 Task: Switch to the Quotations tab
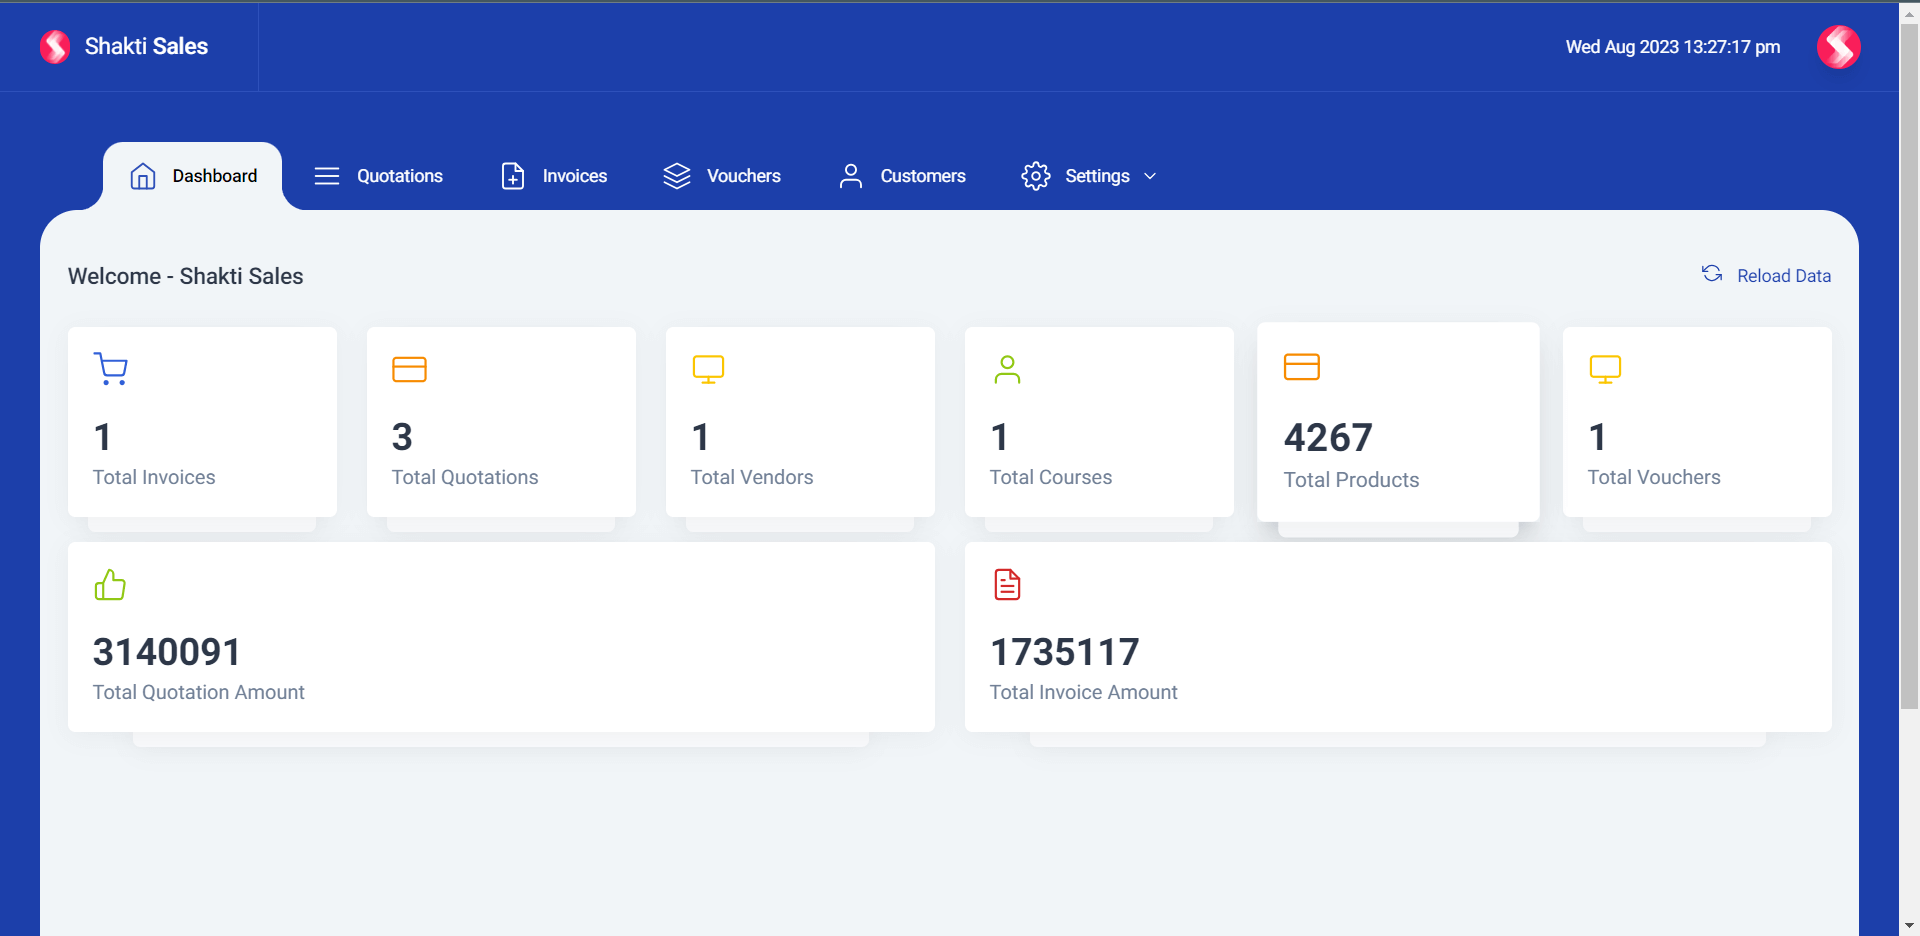(379, 176)
